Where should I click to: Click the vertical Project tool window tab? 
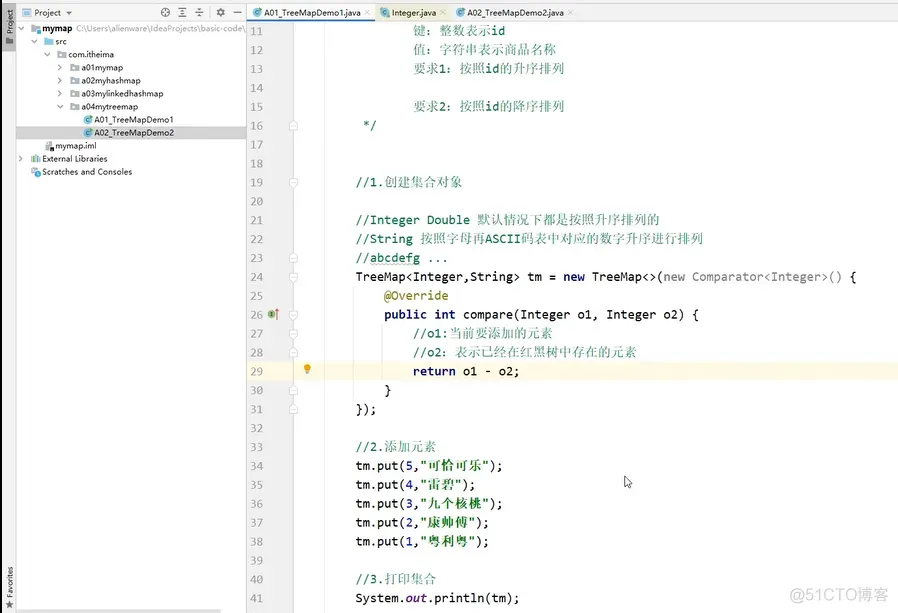tap(9, 26)
